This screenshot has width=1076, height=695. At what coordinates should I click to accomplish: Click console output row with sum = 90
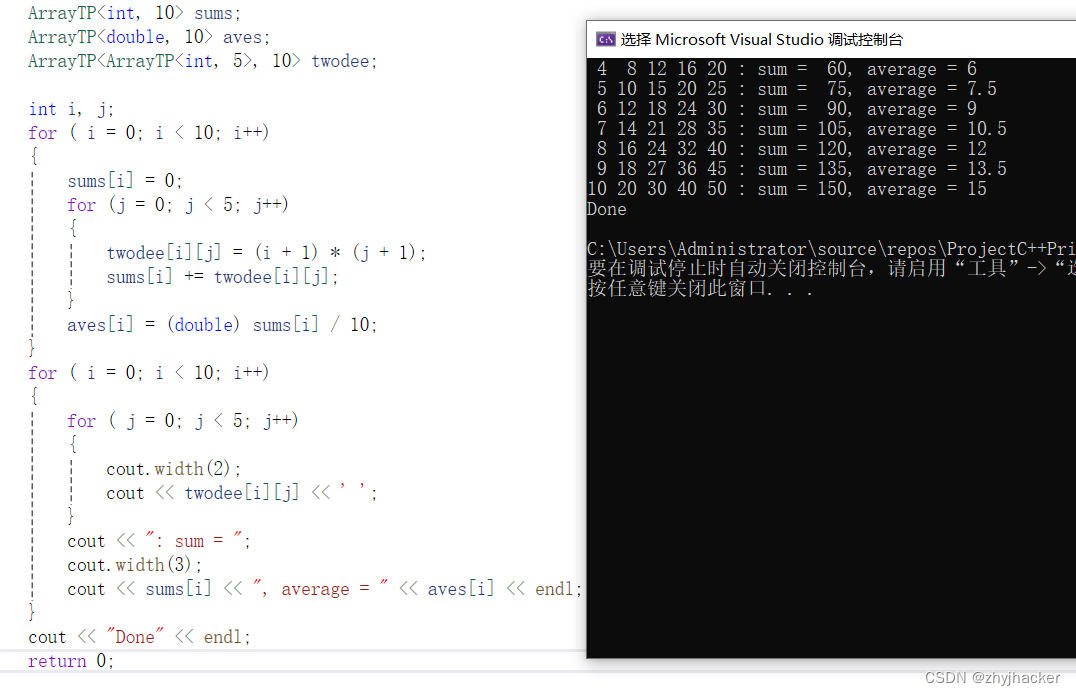coord(786,109)
